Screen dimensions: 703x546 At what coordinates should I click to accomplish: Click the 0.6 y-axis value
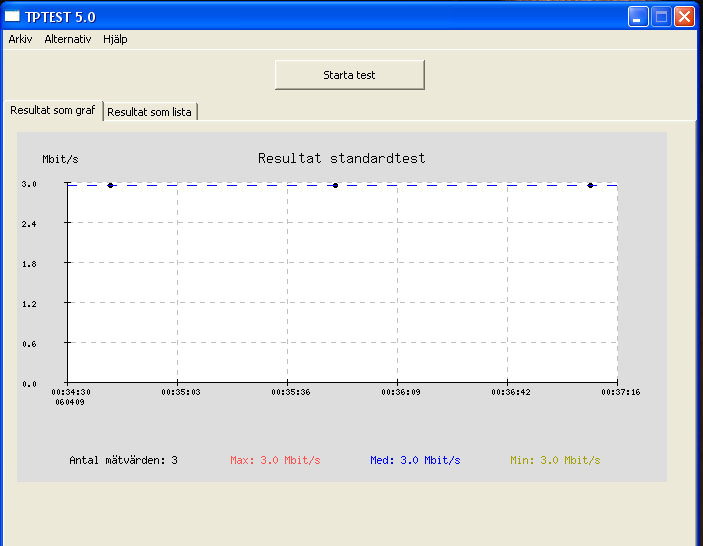click(x=29, y=344)
